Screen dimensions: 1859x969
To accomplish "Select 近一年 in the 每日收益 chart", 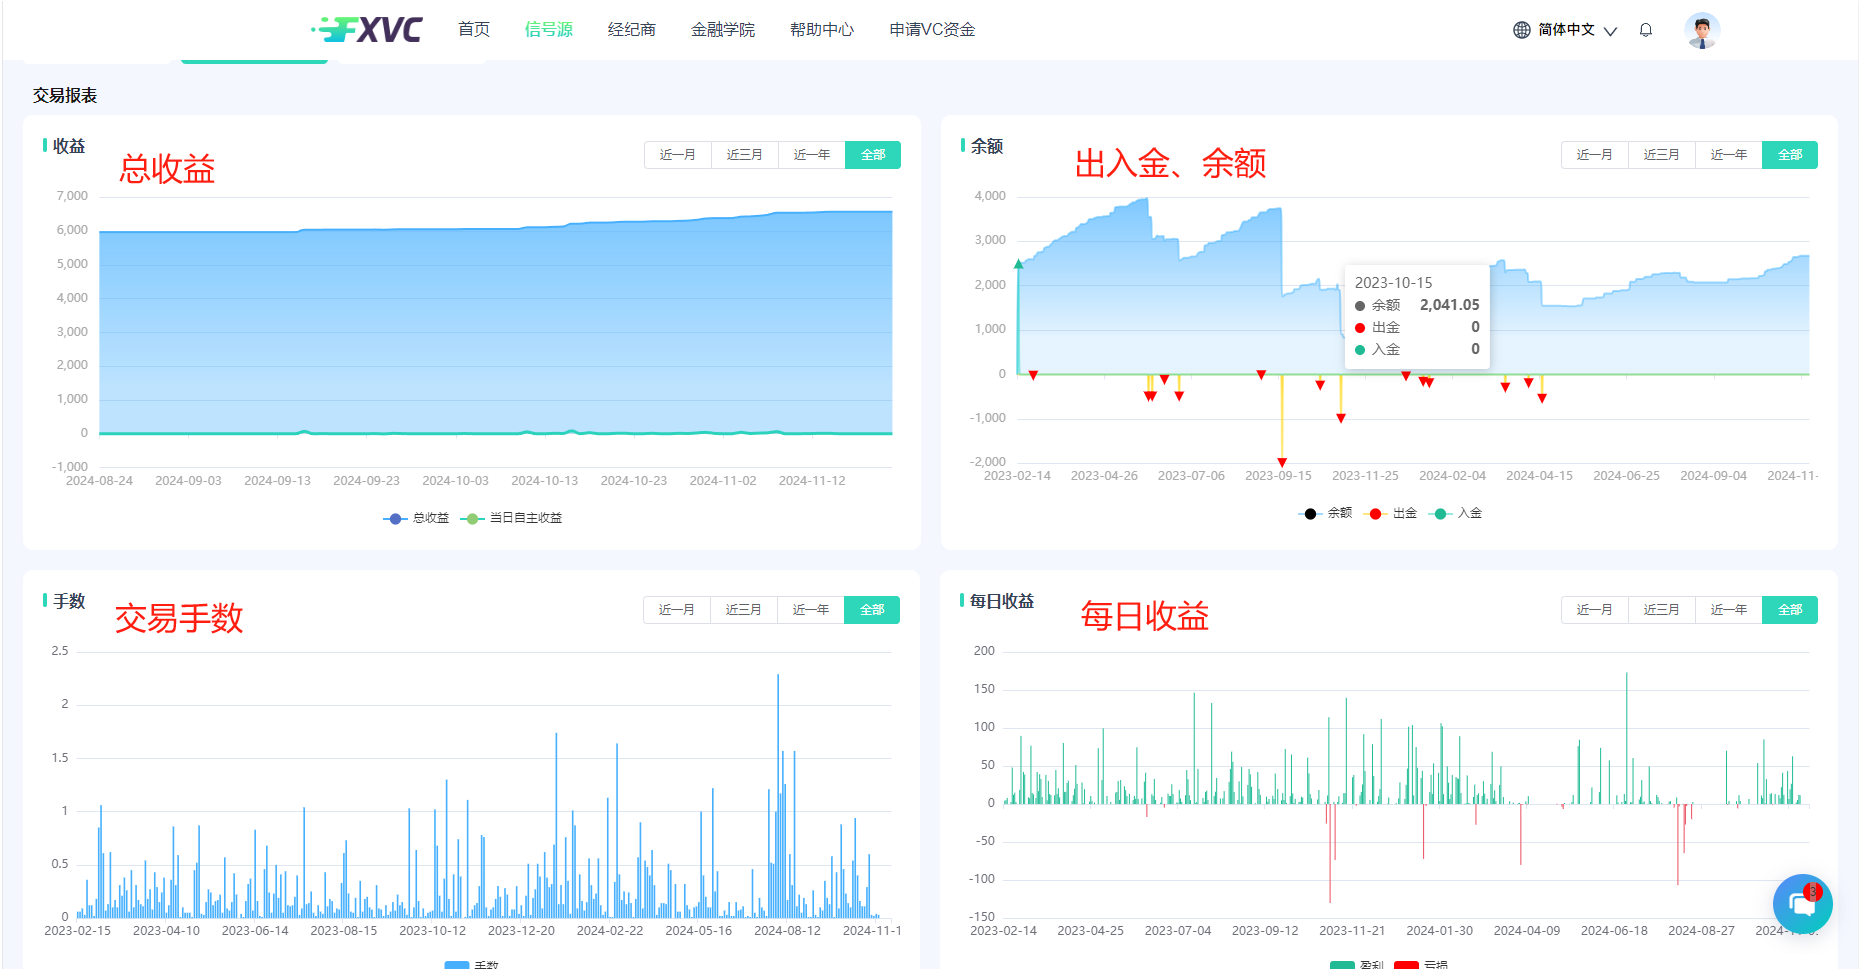I will click(x=1729, y=610).
